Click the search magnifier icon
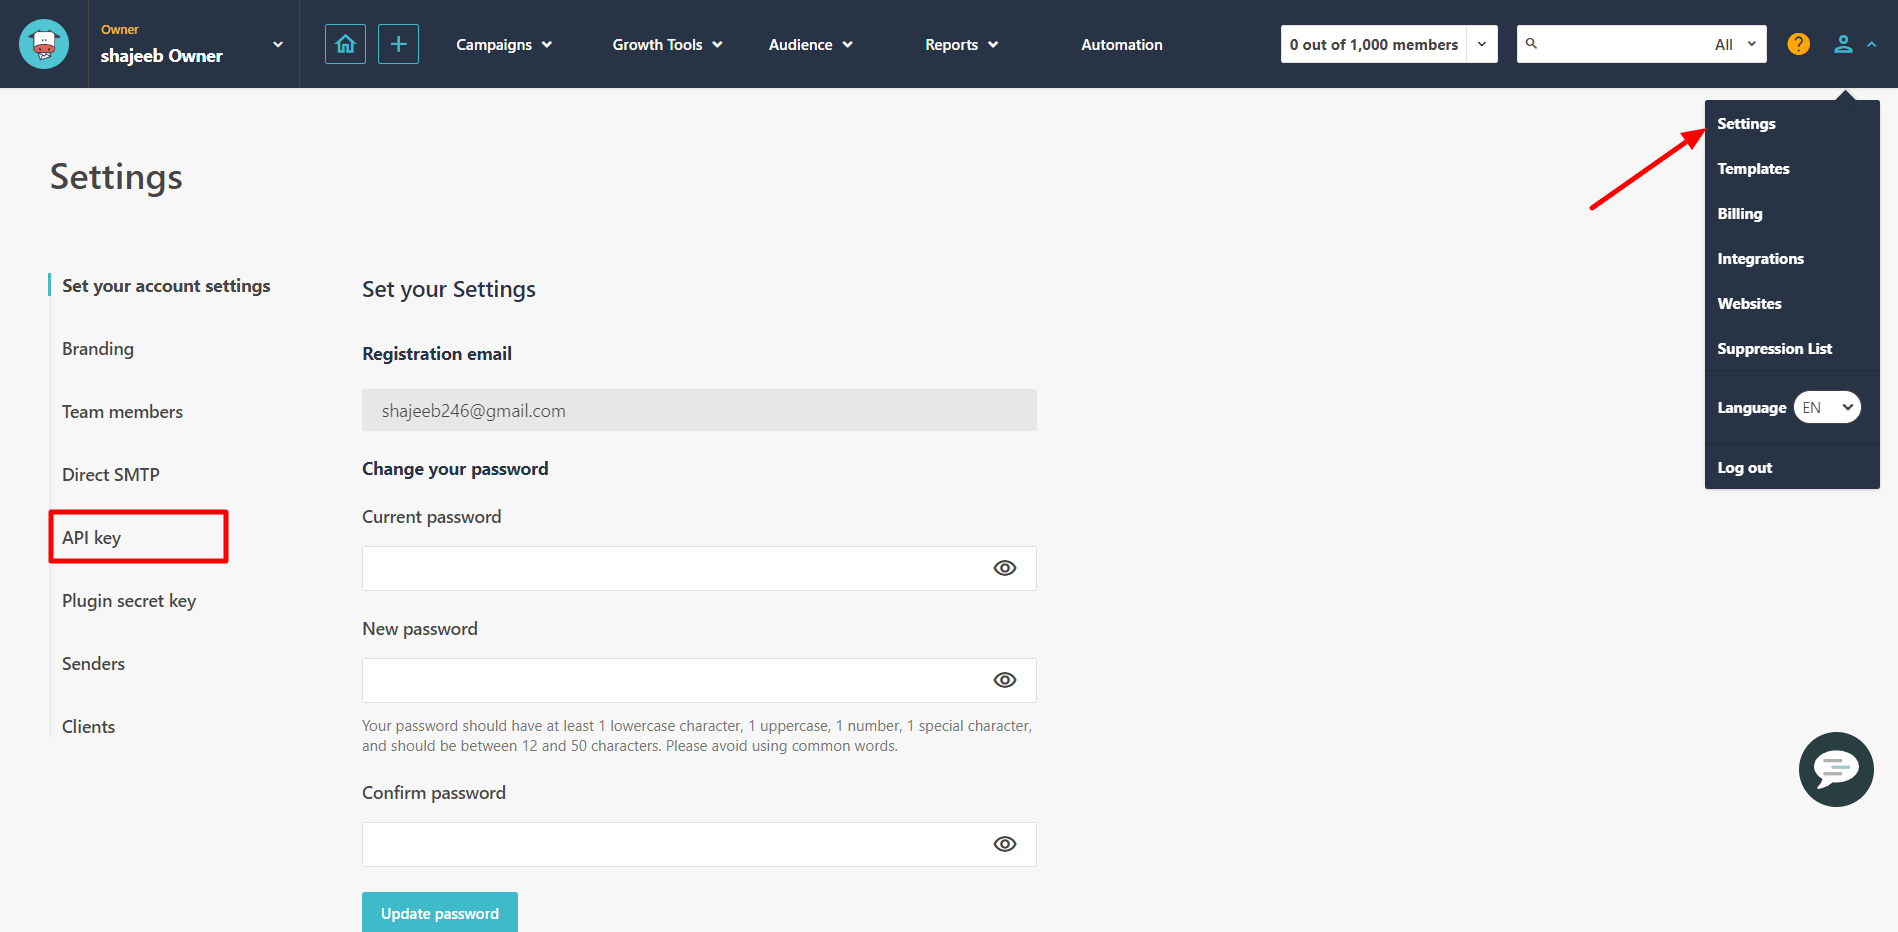Image resolution: width=1898 pixels, height=932 pixels. pyautogui.click(x=1531, y=44)
